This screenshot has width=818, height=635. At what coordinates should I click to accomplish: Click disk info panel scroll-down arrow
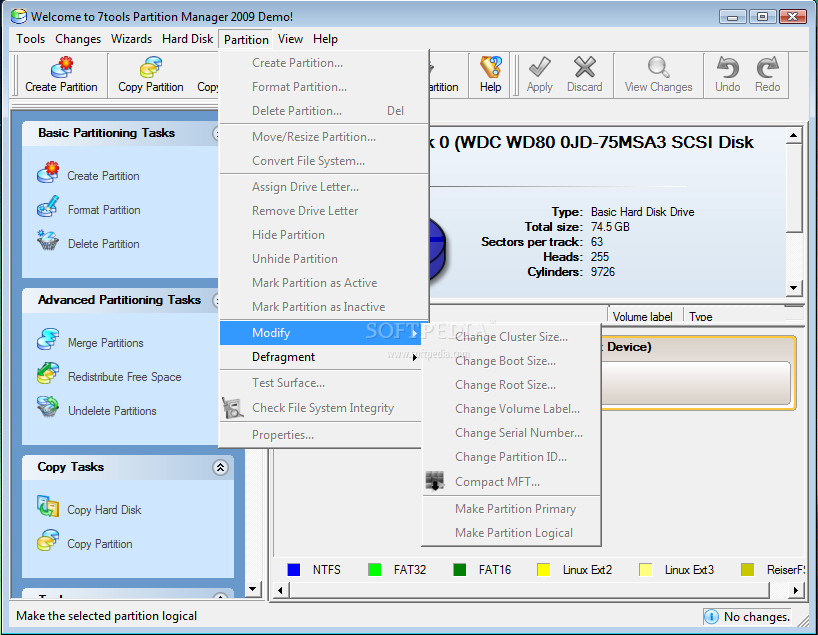click(x=793, y=287)
